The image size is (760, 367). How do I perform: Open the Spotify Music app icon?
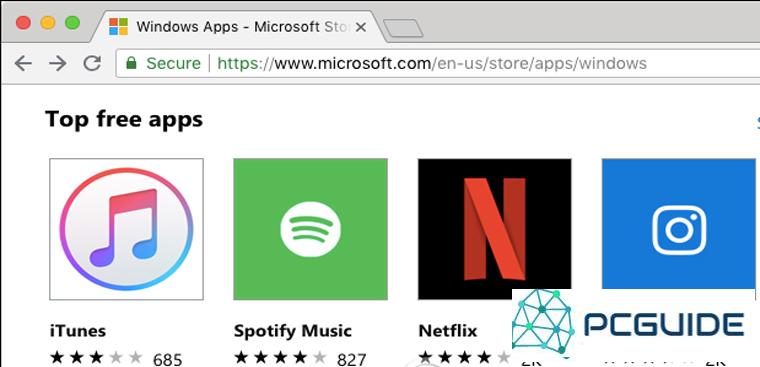click(x=310, y=229)
